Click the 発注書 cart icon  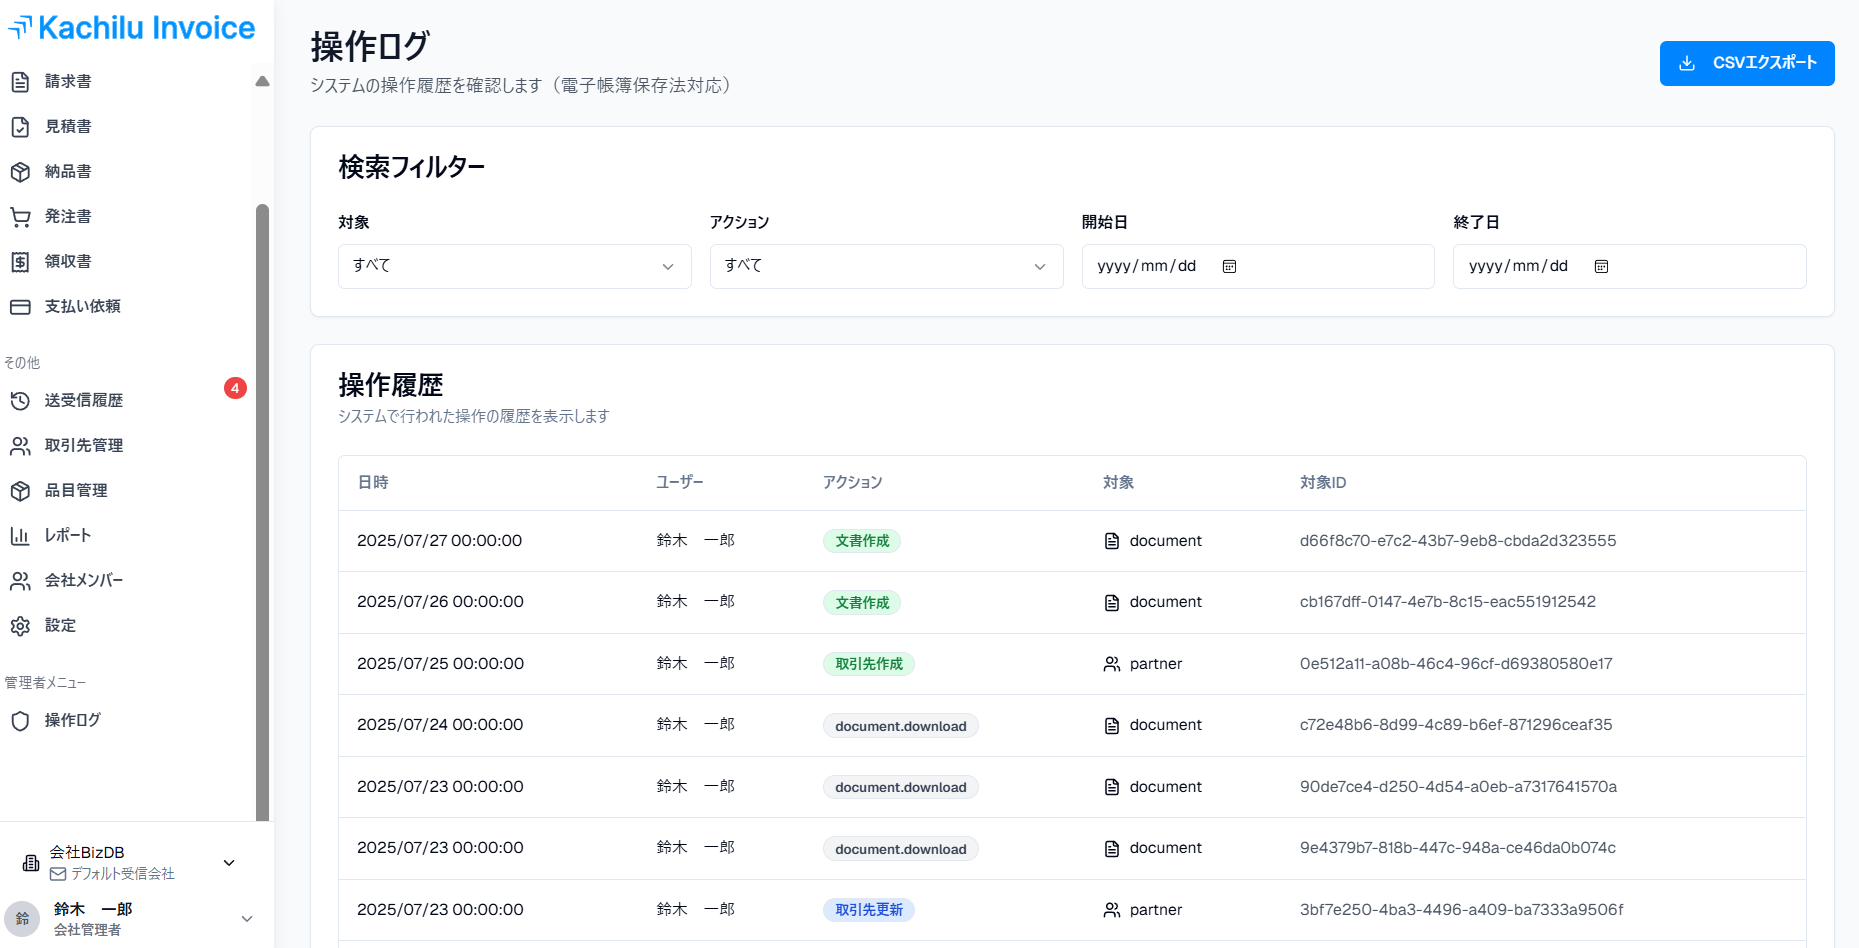point(21,216)
